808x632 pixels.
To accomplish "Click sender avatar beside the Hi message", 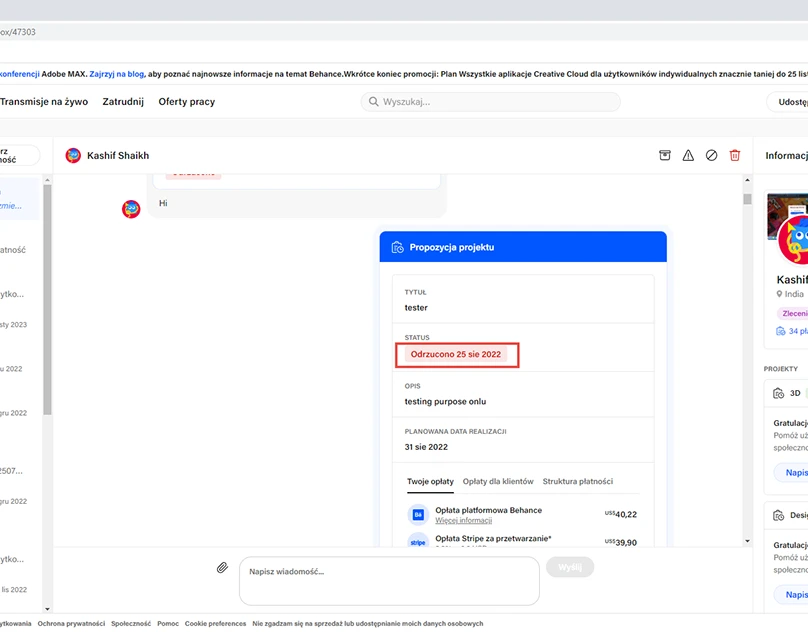I will pyautogui.click(x=131, y=208).
